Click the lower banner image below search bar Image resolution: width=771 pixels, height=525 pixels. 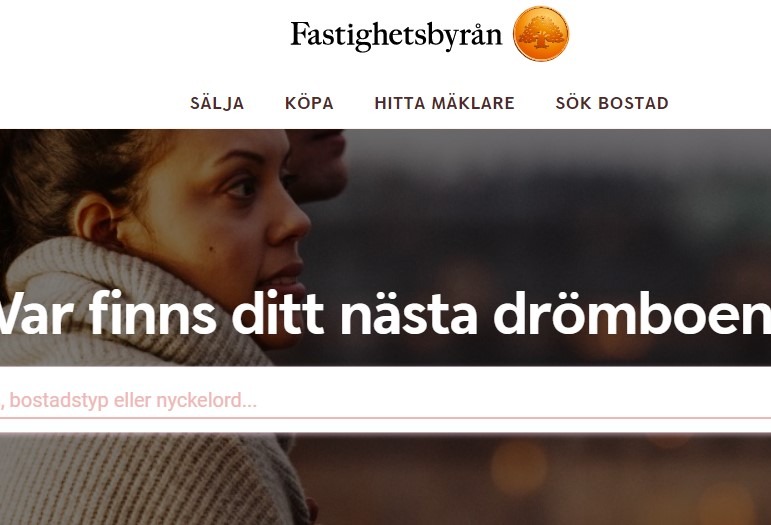pos(386,479)
